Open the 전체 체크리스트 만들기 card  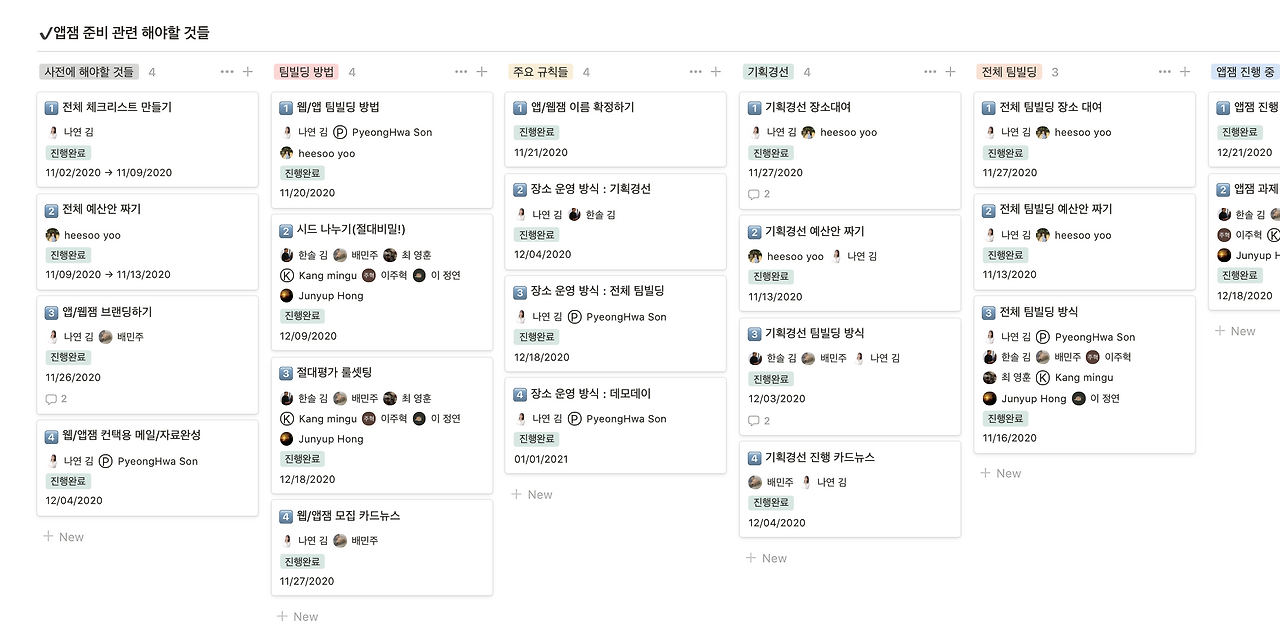(x=147, y=139)
